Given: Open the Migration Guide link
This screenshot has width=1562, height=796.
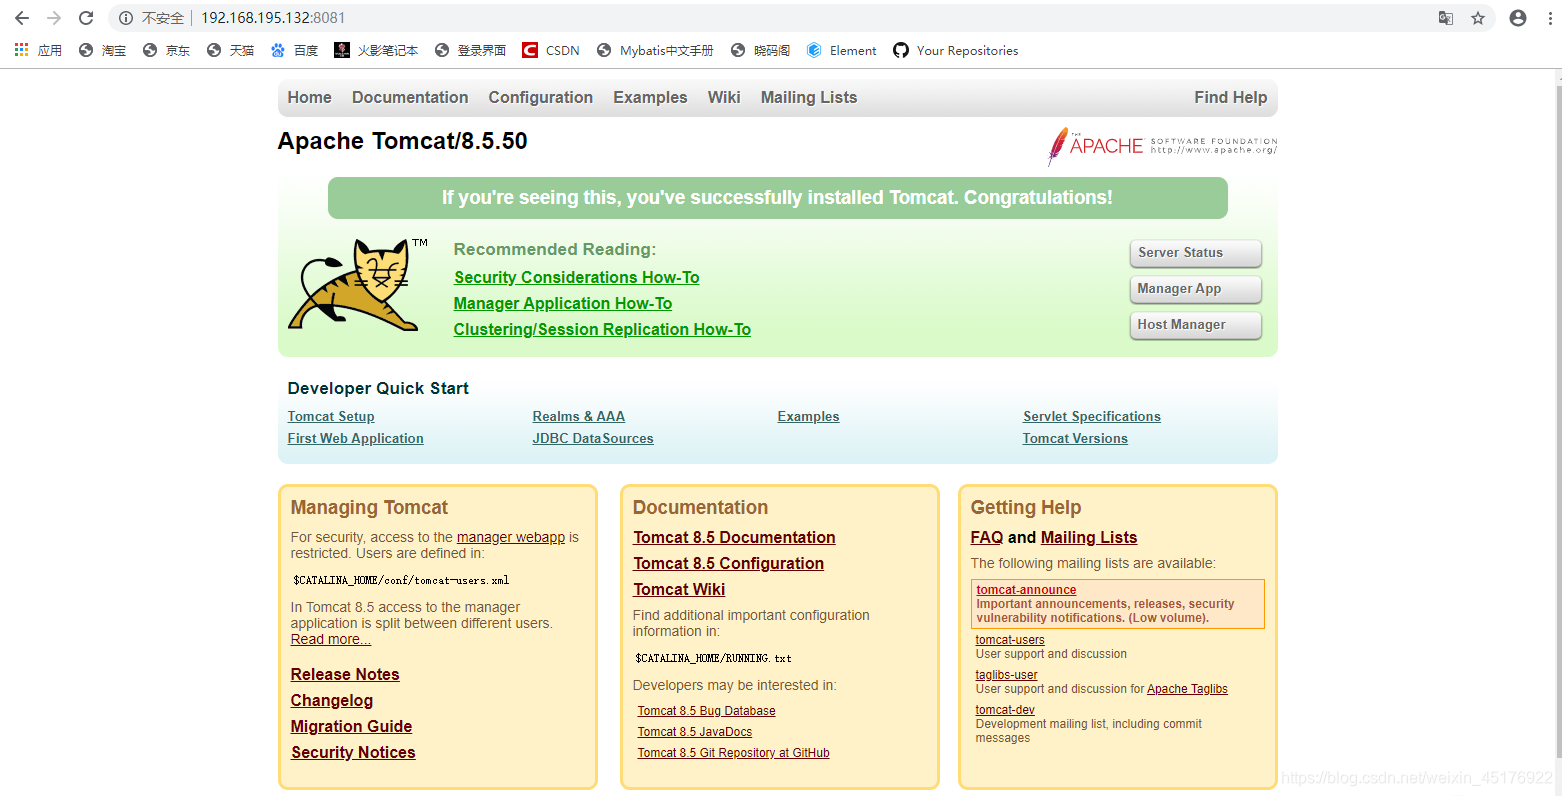Looking at the screenshot, I should 351,727.
